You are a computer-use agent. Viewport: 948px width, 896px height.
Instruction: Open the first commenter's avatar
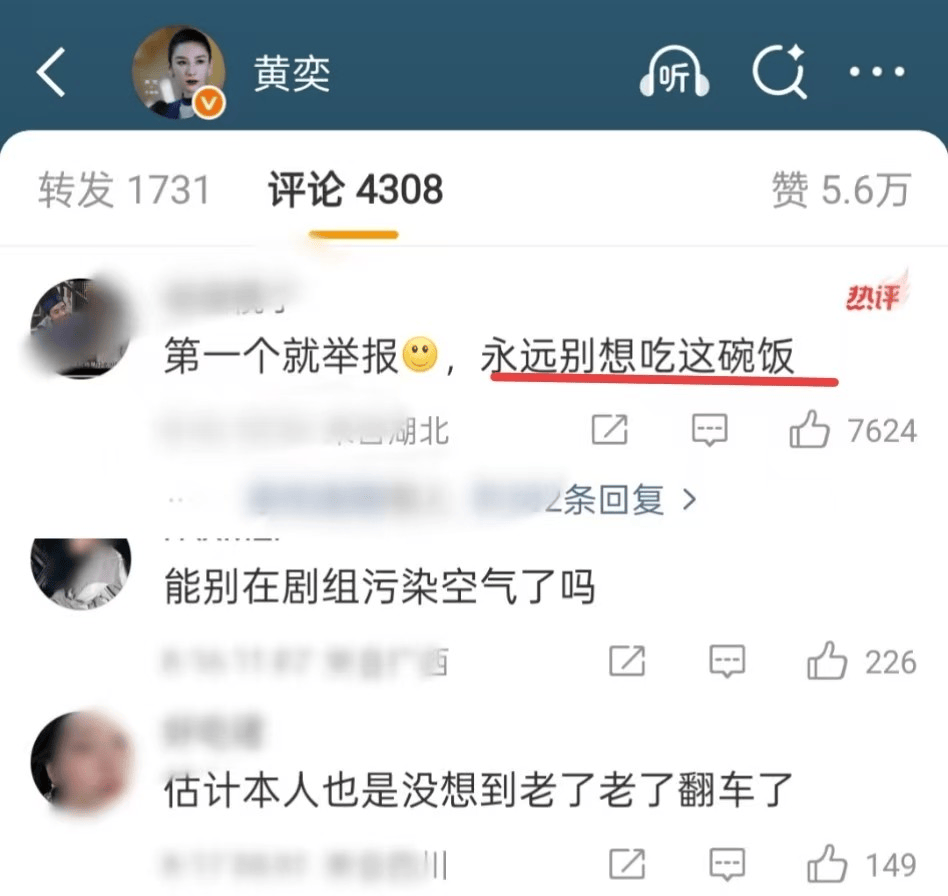pos(80,328)
